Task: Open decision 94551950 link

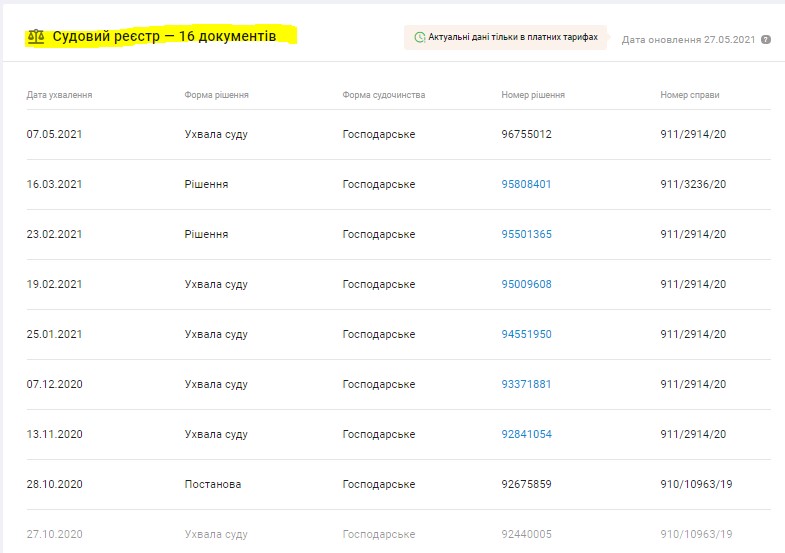Action: click(x=526, y=334)
